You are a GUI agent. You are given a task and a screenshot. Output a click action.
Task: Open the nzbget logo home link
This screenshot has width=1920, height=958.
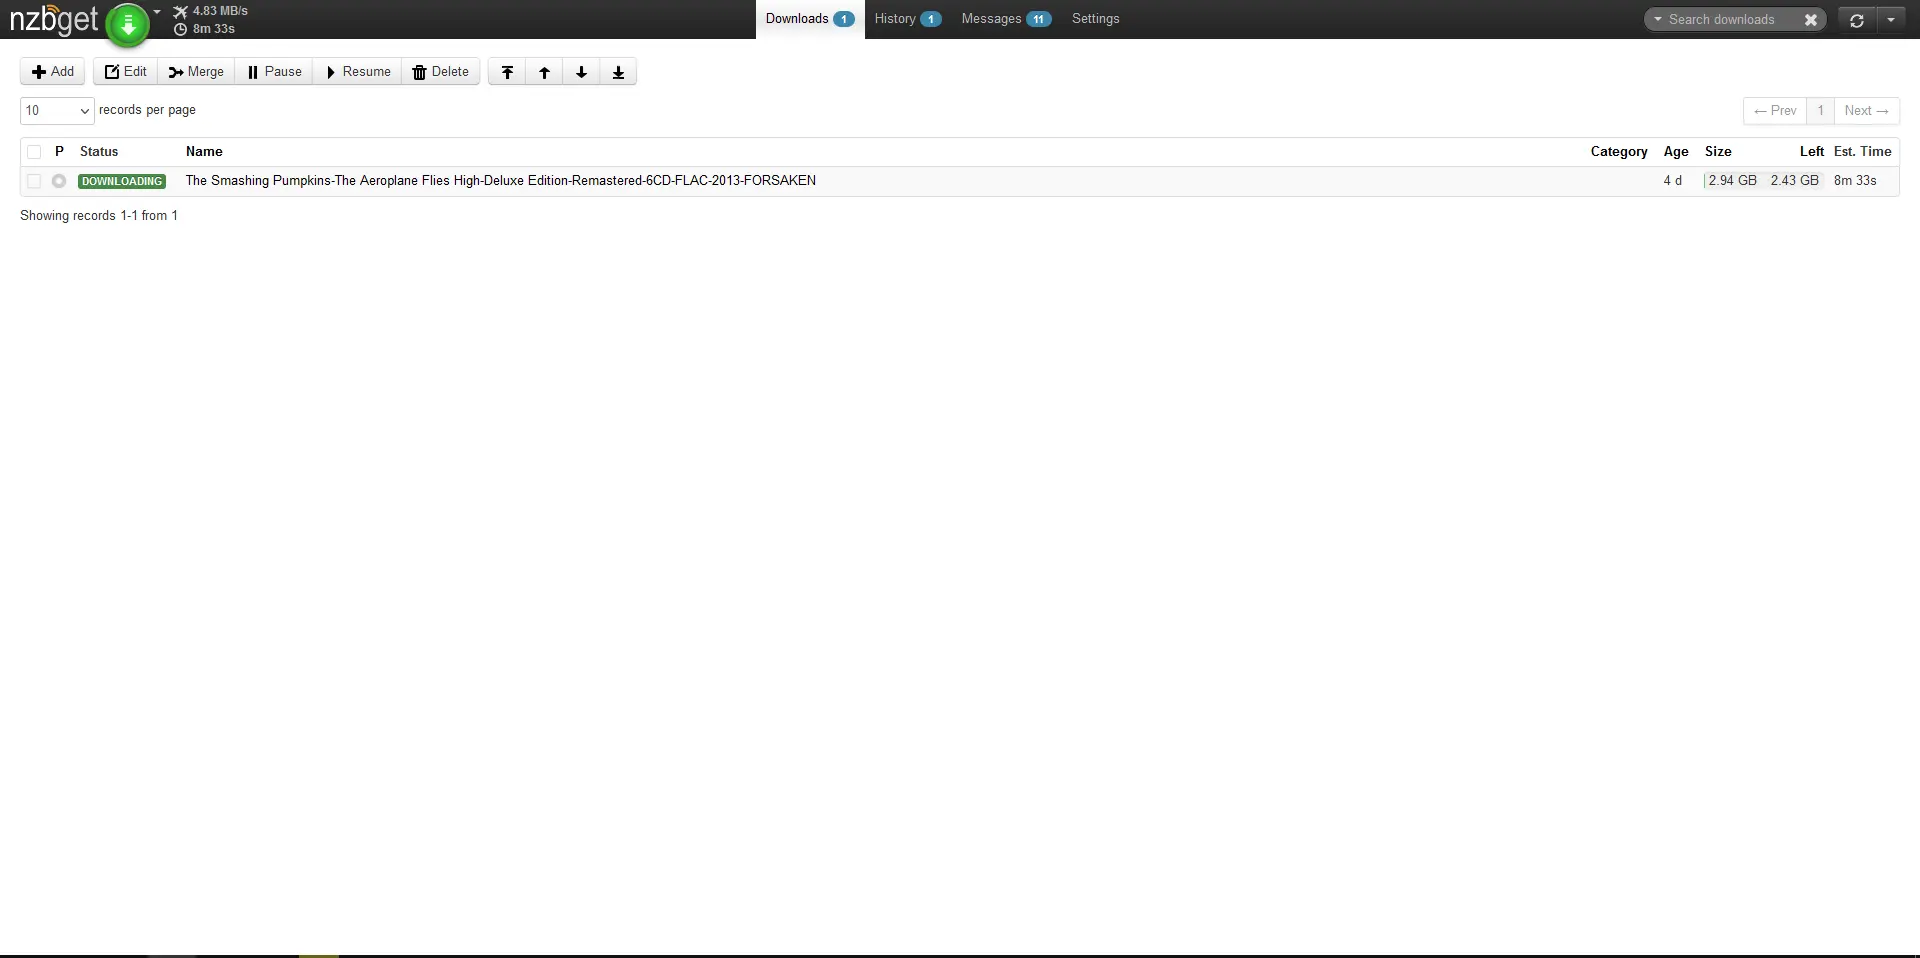pos(54,20)
